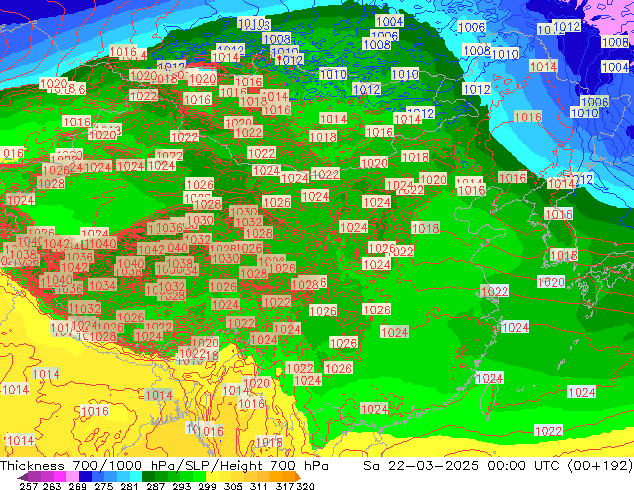634x490 pixels.
Task: Click the red 1016 label on the light-blue area
Action: pyautogui.click(x=528, y=117)
